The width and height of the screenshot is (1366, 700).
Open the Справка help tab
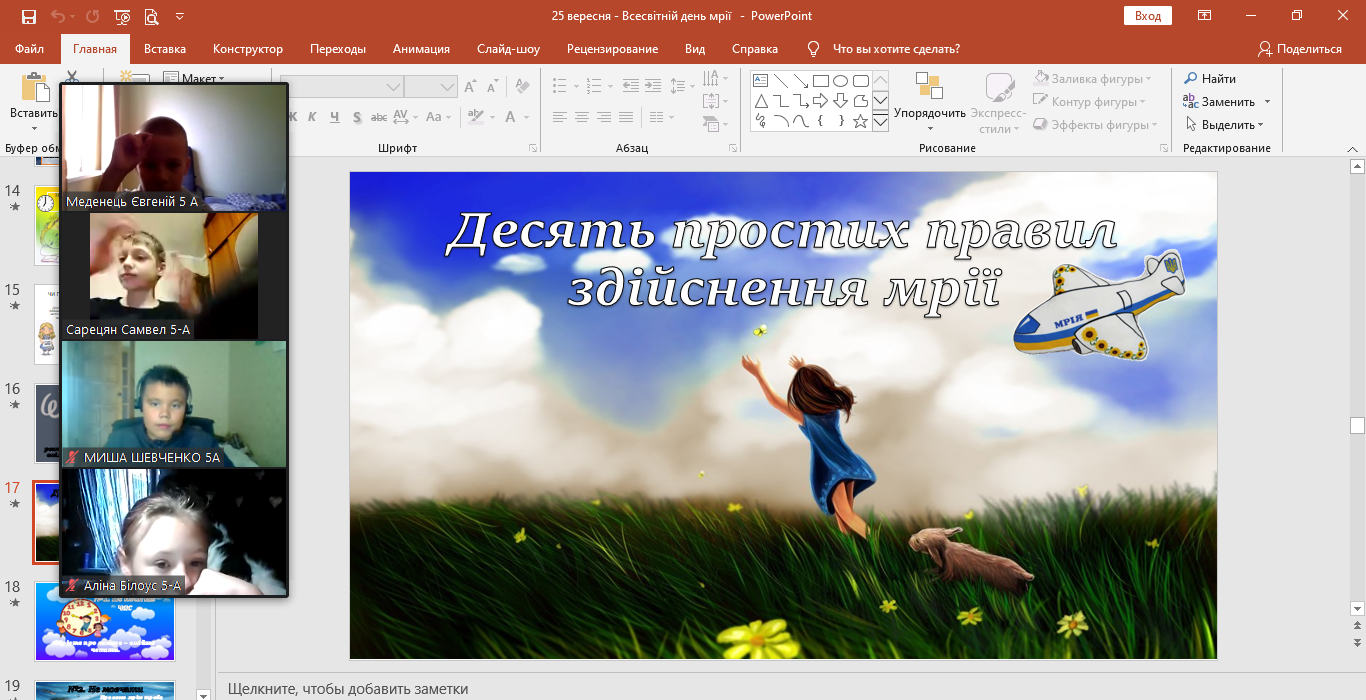[755, 49]
